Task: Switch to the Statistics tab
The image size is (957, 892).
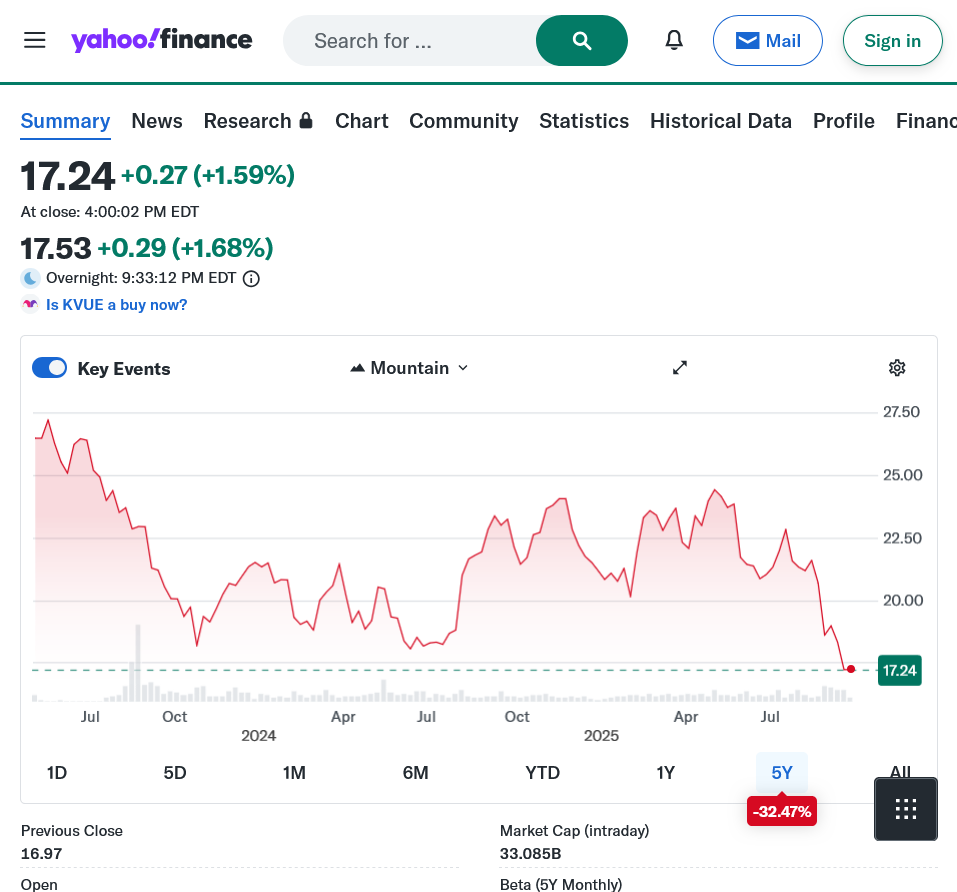Action: pyautogui.click(x=584, y=121)
